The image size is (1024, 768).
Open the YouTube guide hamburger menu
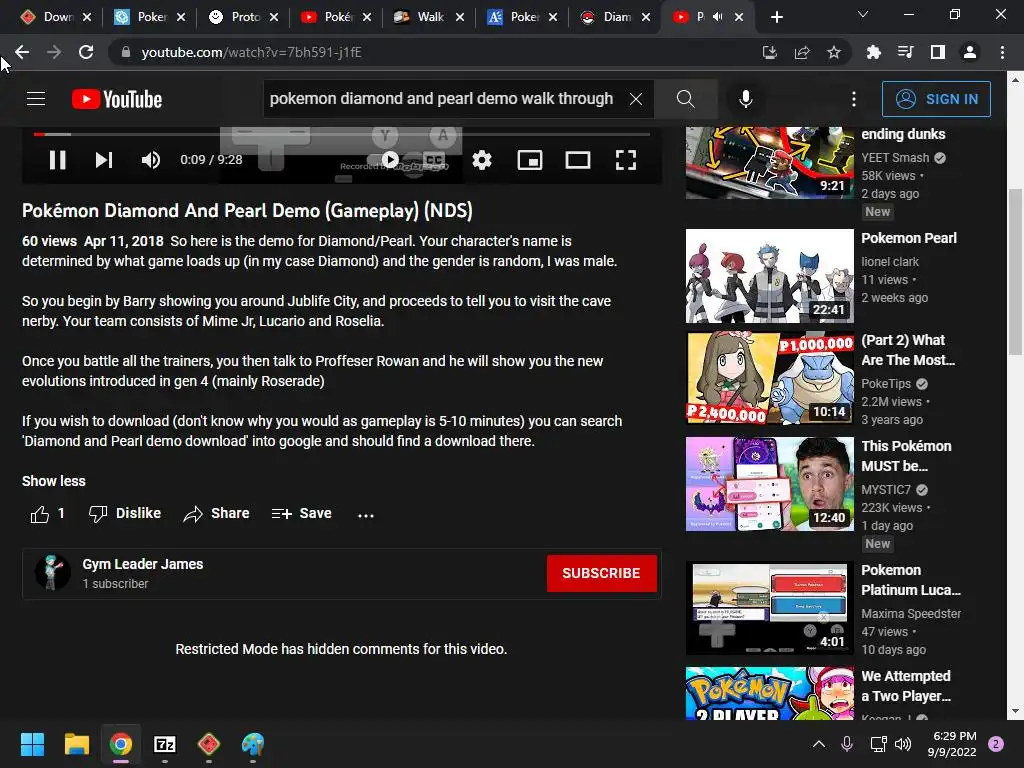coord(36,99)
